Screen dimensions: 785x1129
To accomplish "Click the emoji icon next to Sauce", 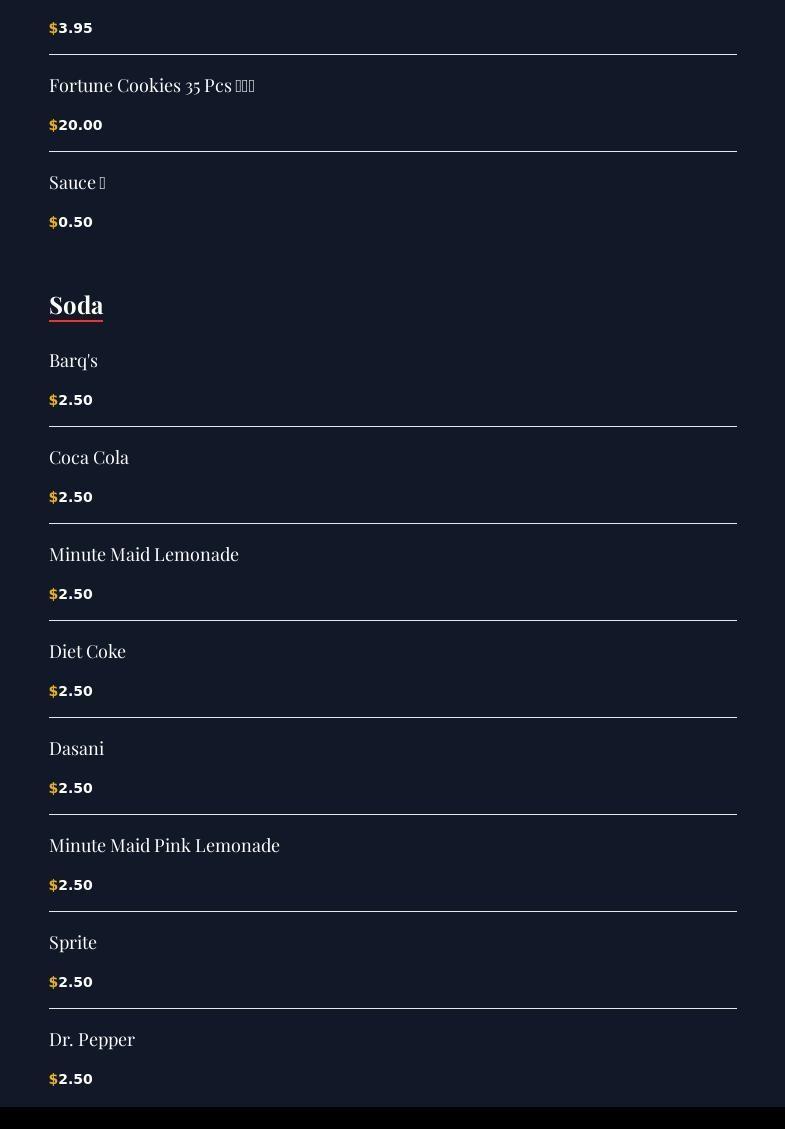I will point(102,183).
